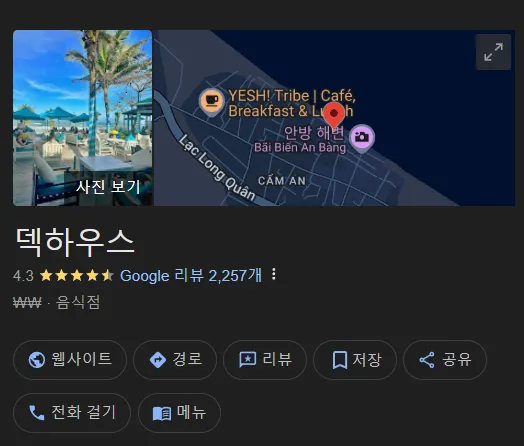Select the YESH! Tribe café marker icon
The image size is (524, 446).
211,102
